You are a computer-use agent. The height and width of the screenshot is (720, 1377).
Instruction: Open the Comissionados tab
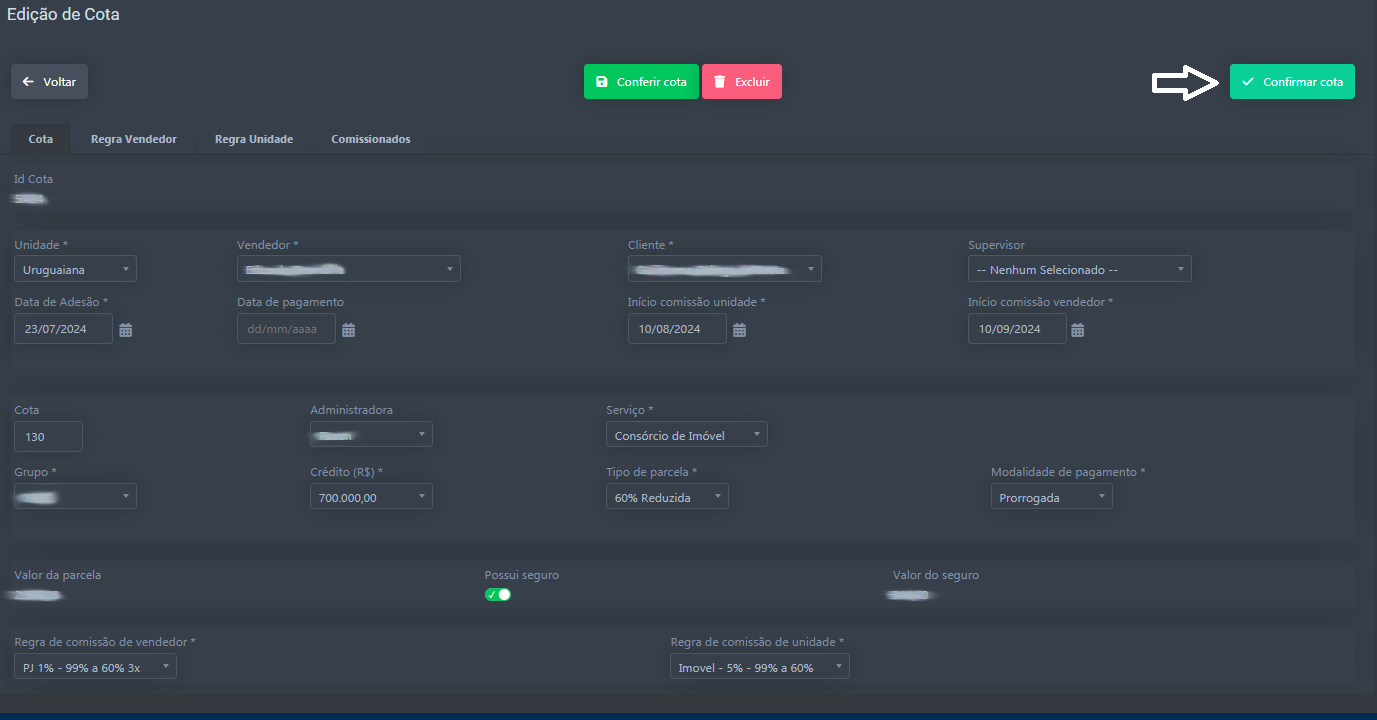click(370, 139)
